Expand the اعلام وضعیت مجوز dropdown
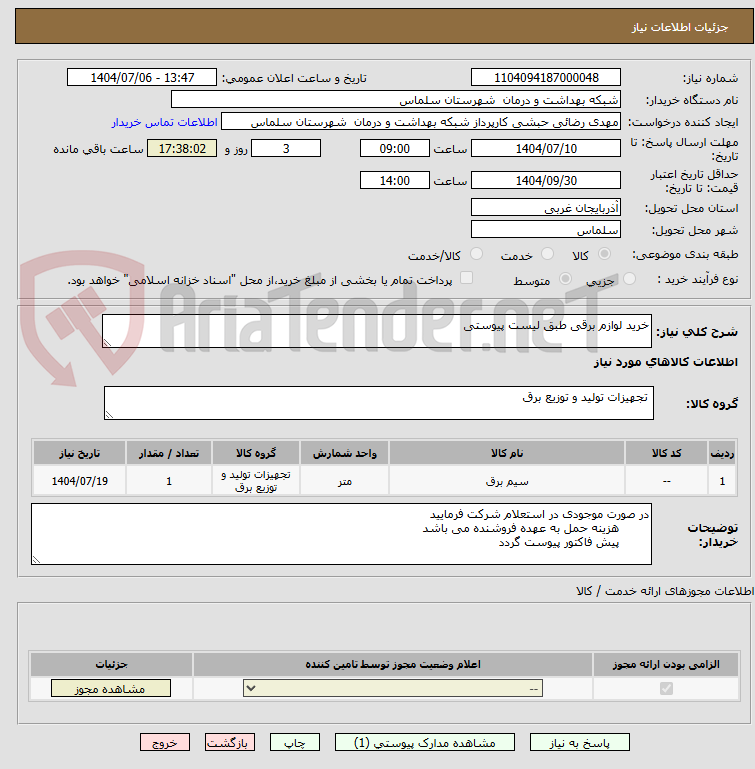The height and width of the screenshot is (769, 755). [x=393, y=688]
